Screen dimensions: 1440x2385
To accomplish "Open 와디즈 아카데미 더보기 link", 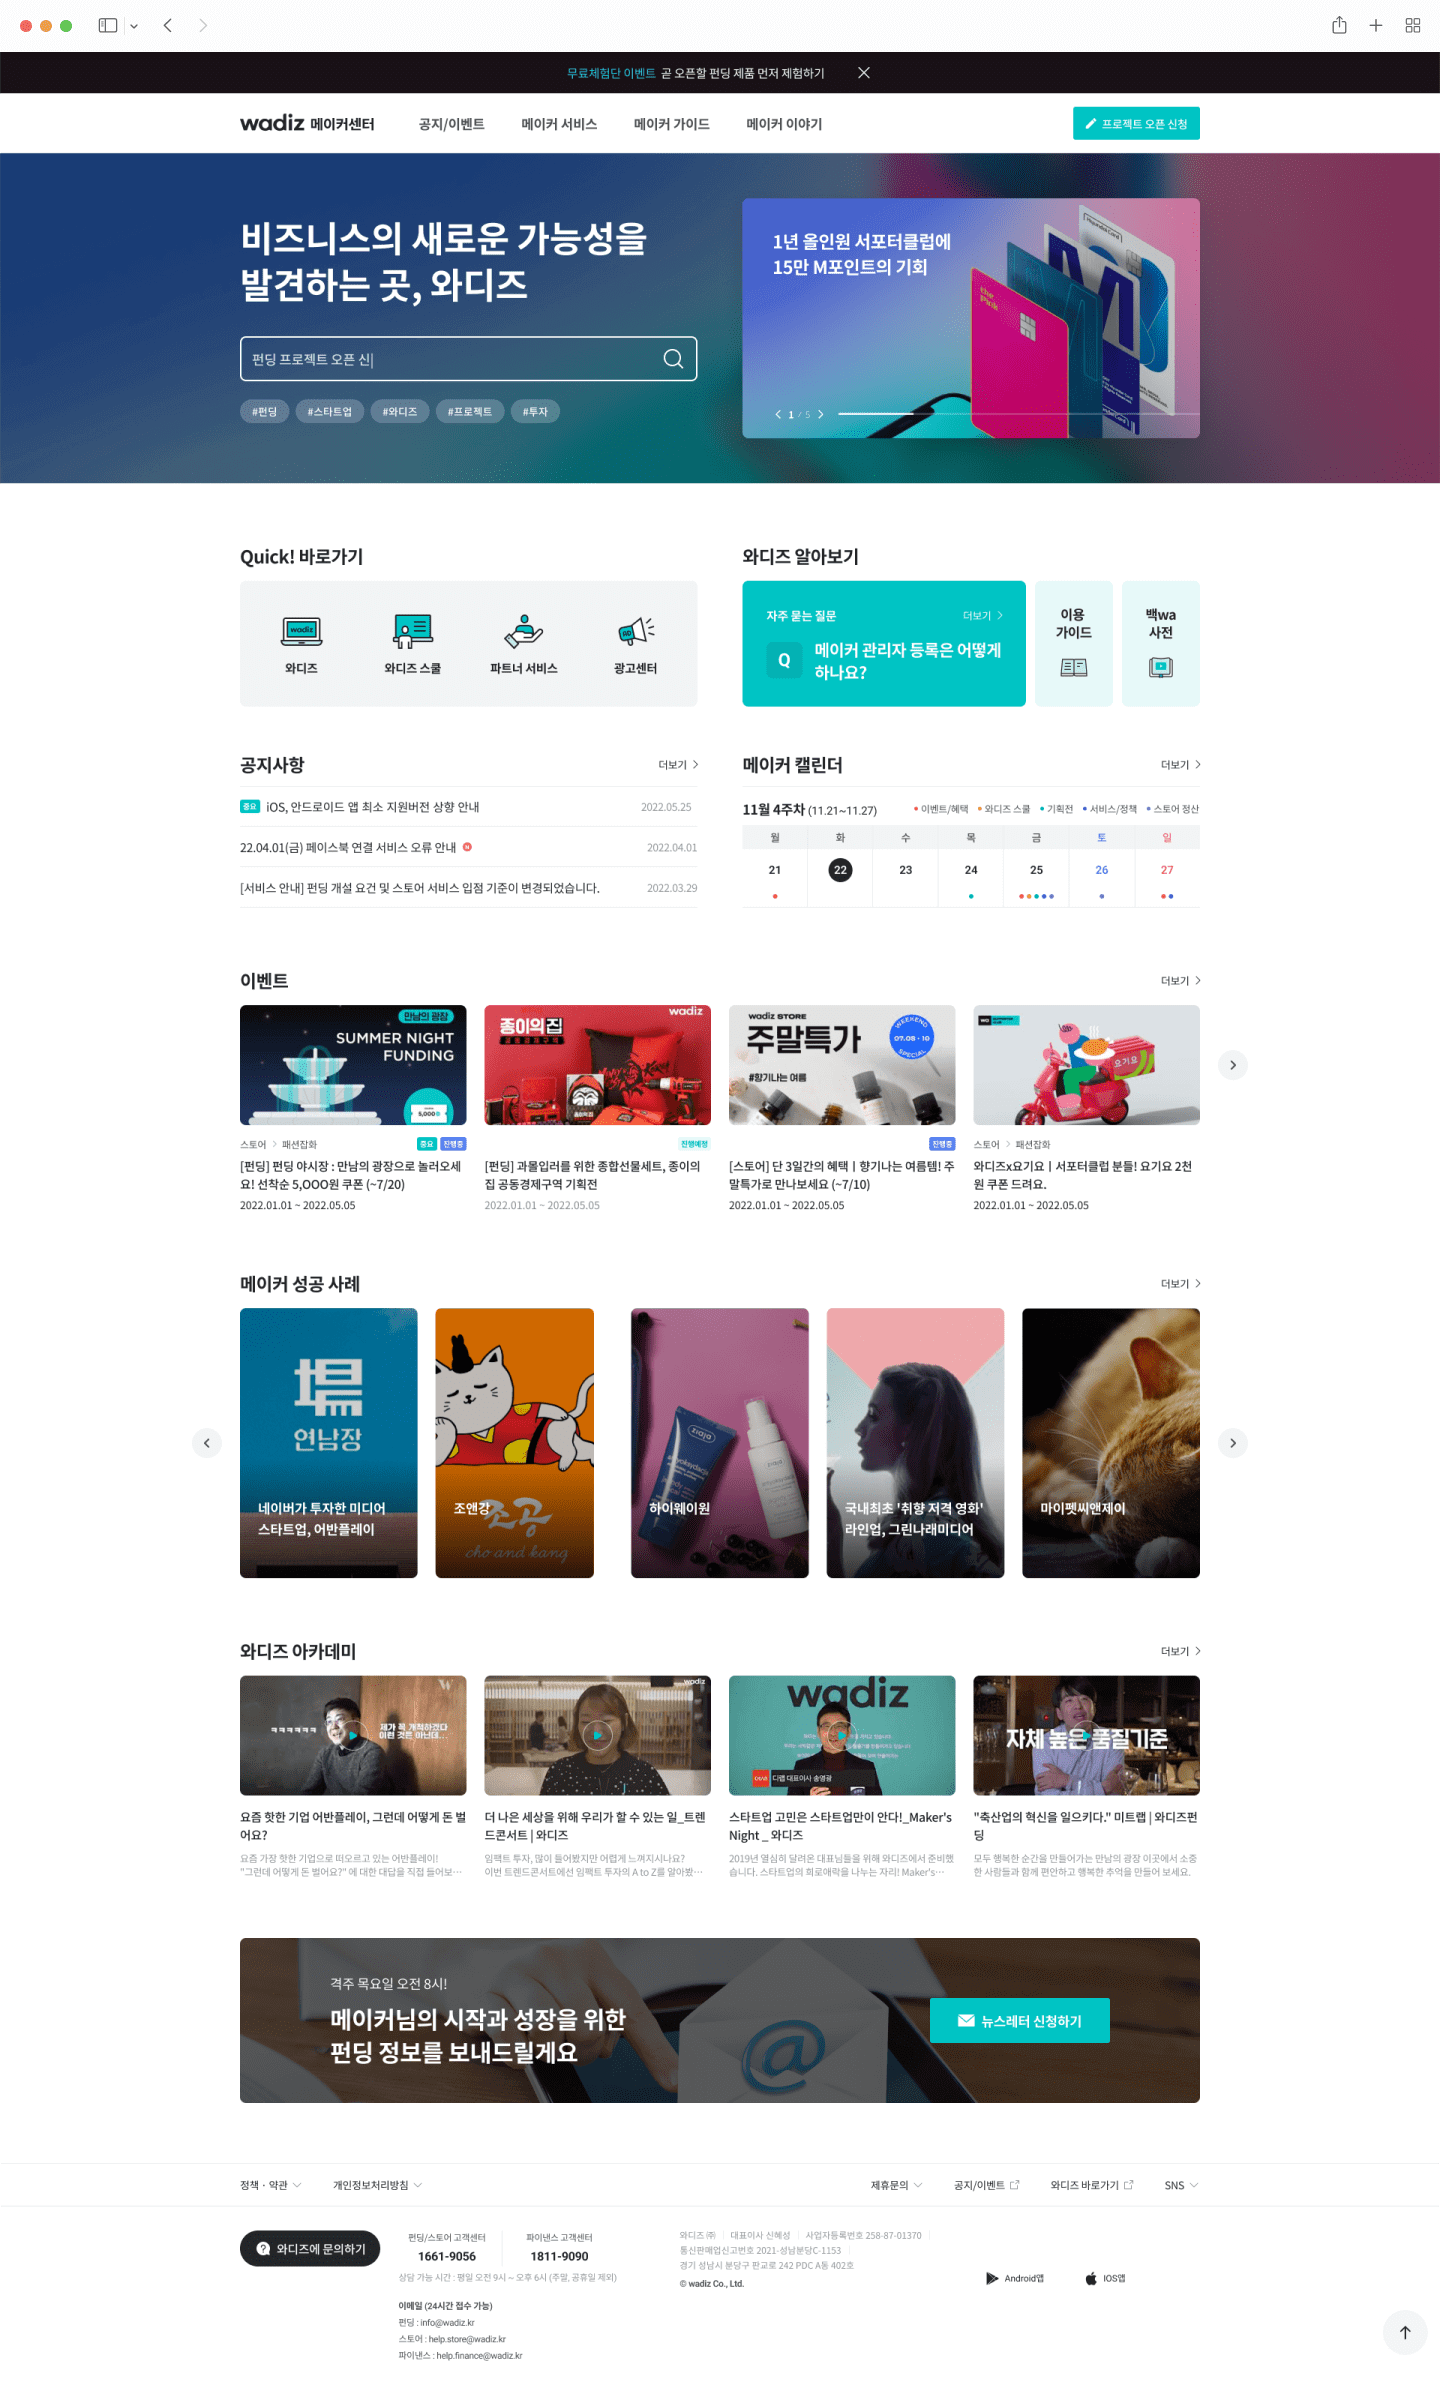I will pyautogui.click(x=1180, y=1652).
